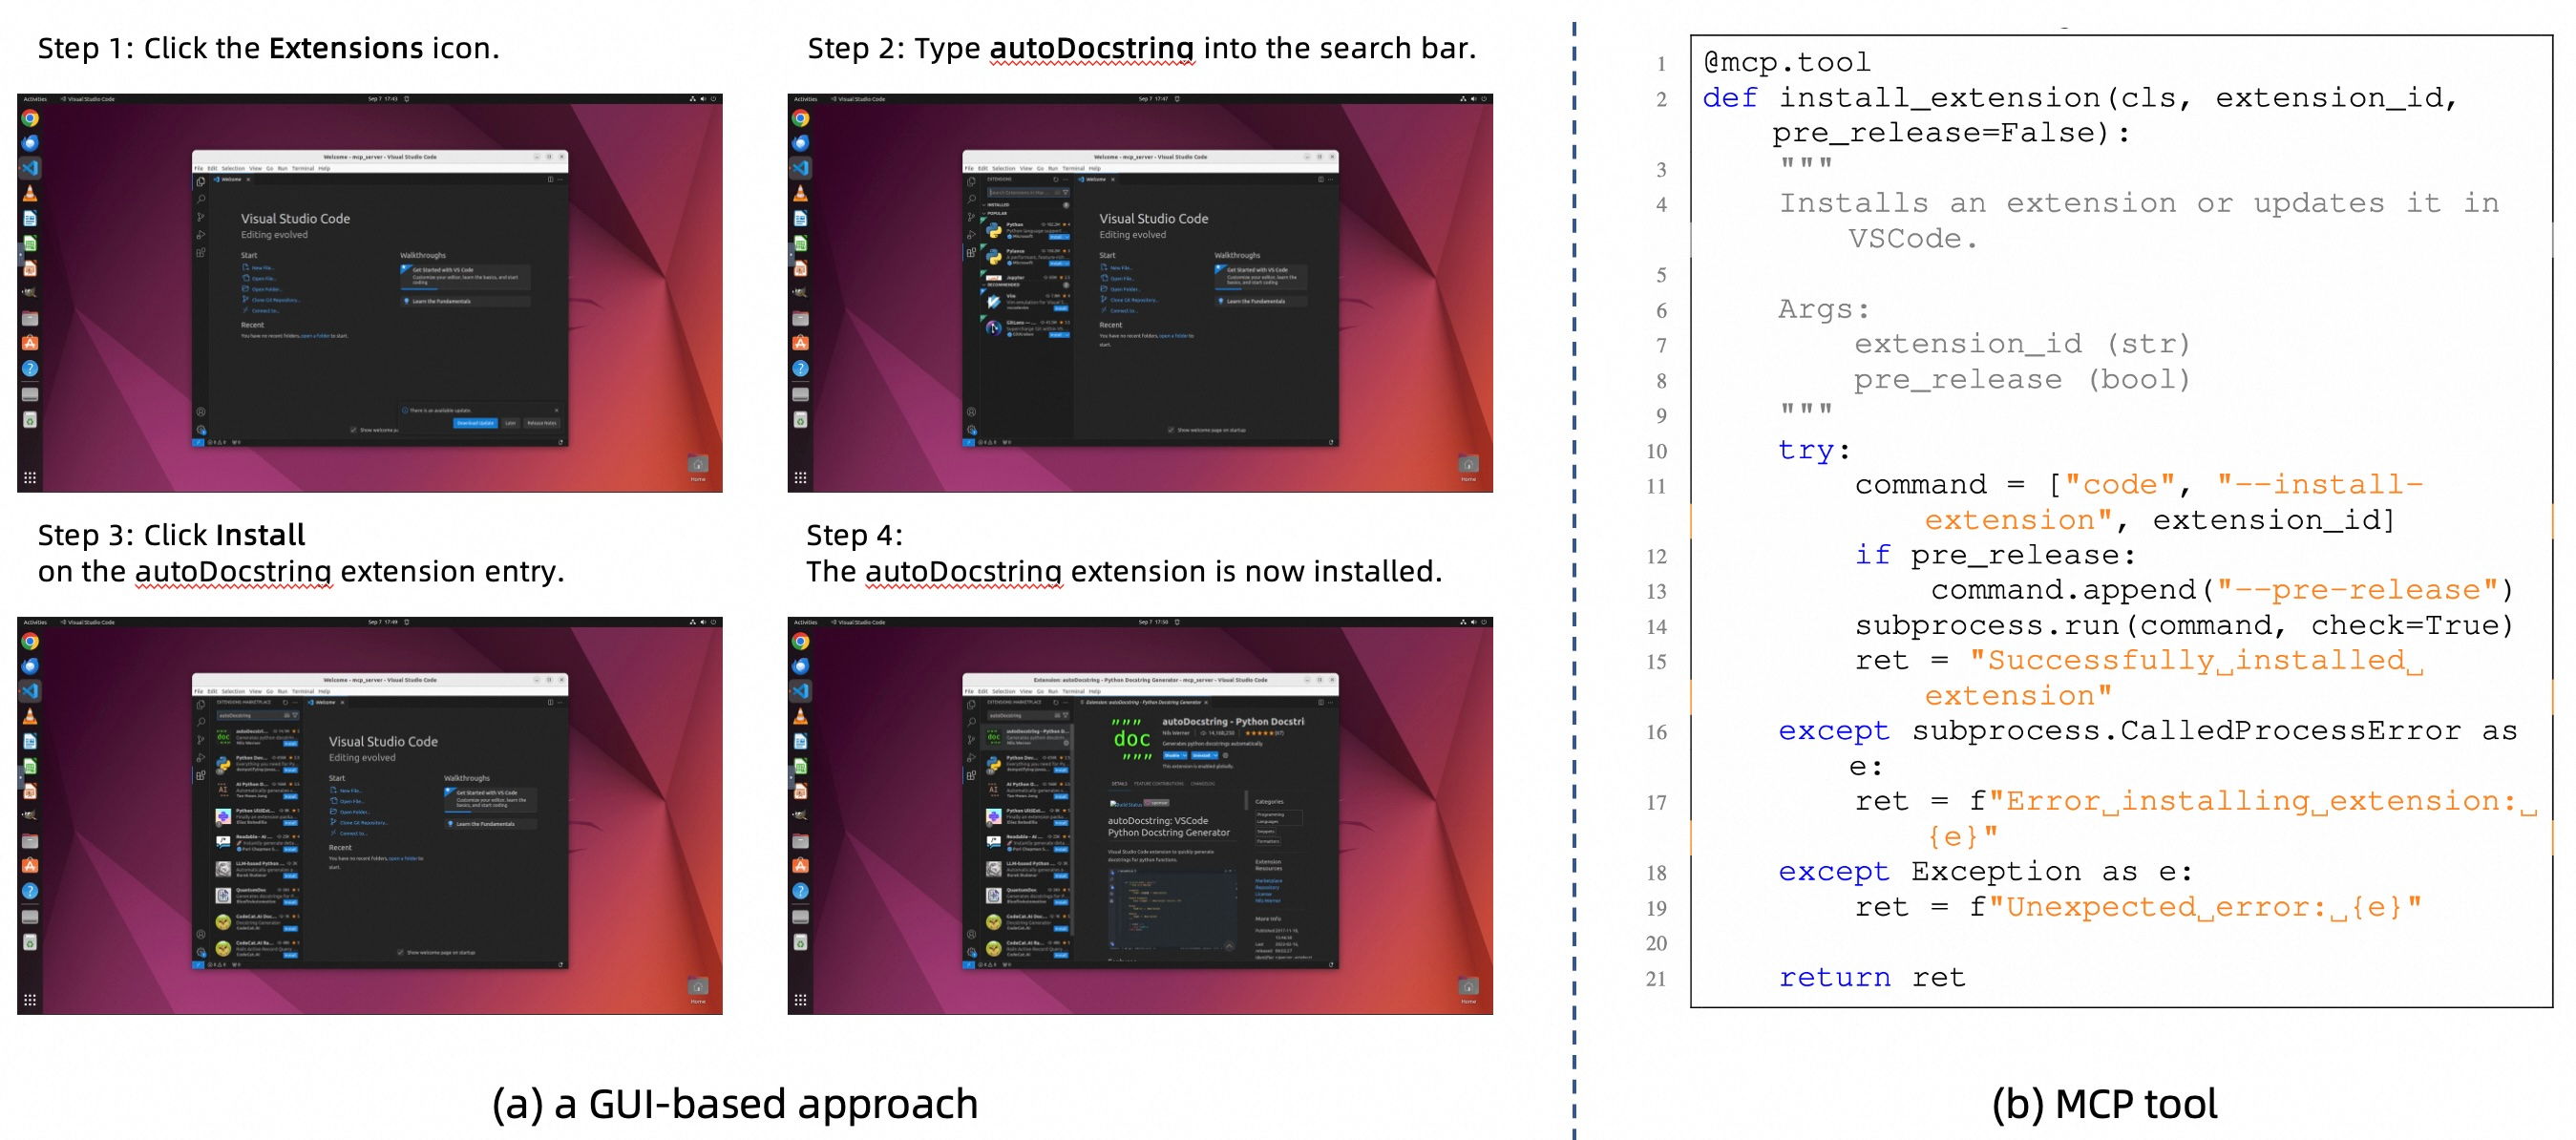Toggle show welcome page checkbox in Step 3

(400, 953)
